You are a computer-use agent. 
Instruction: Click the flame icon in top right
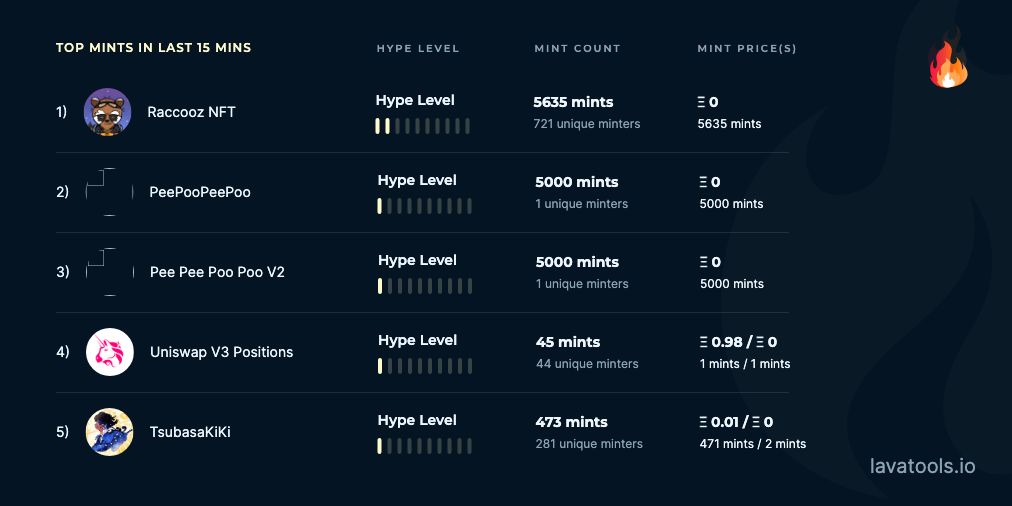948,59
